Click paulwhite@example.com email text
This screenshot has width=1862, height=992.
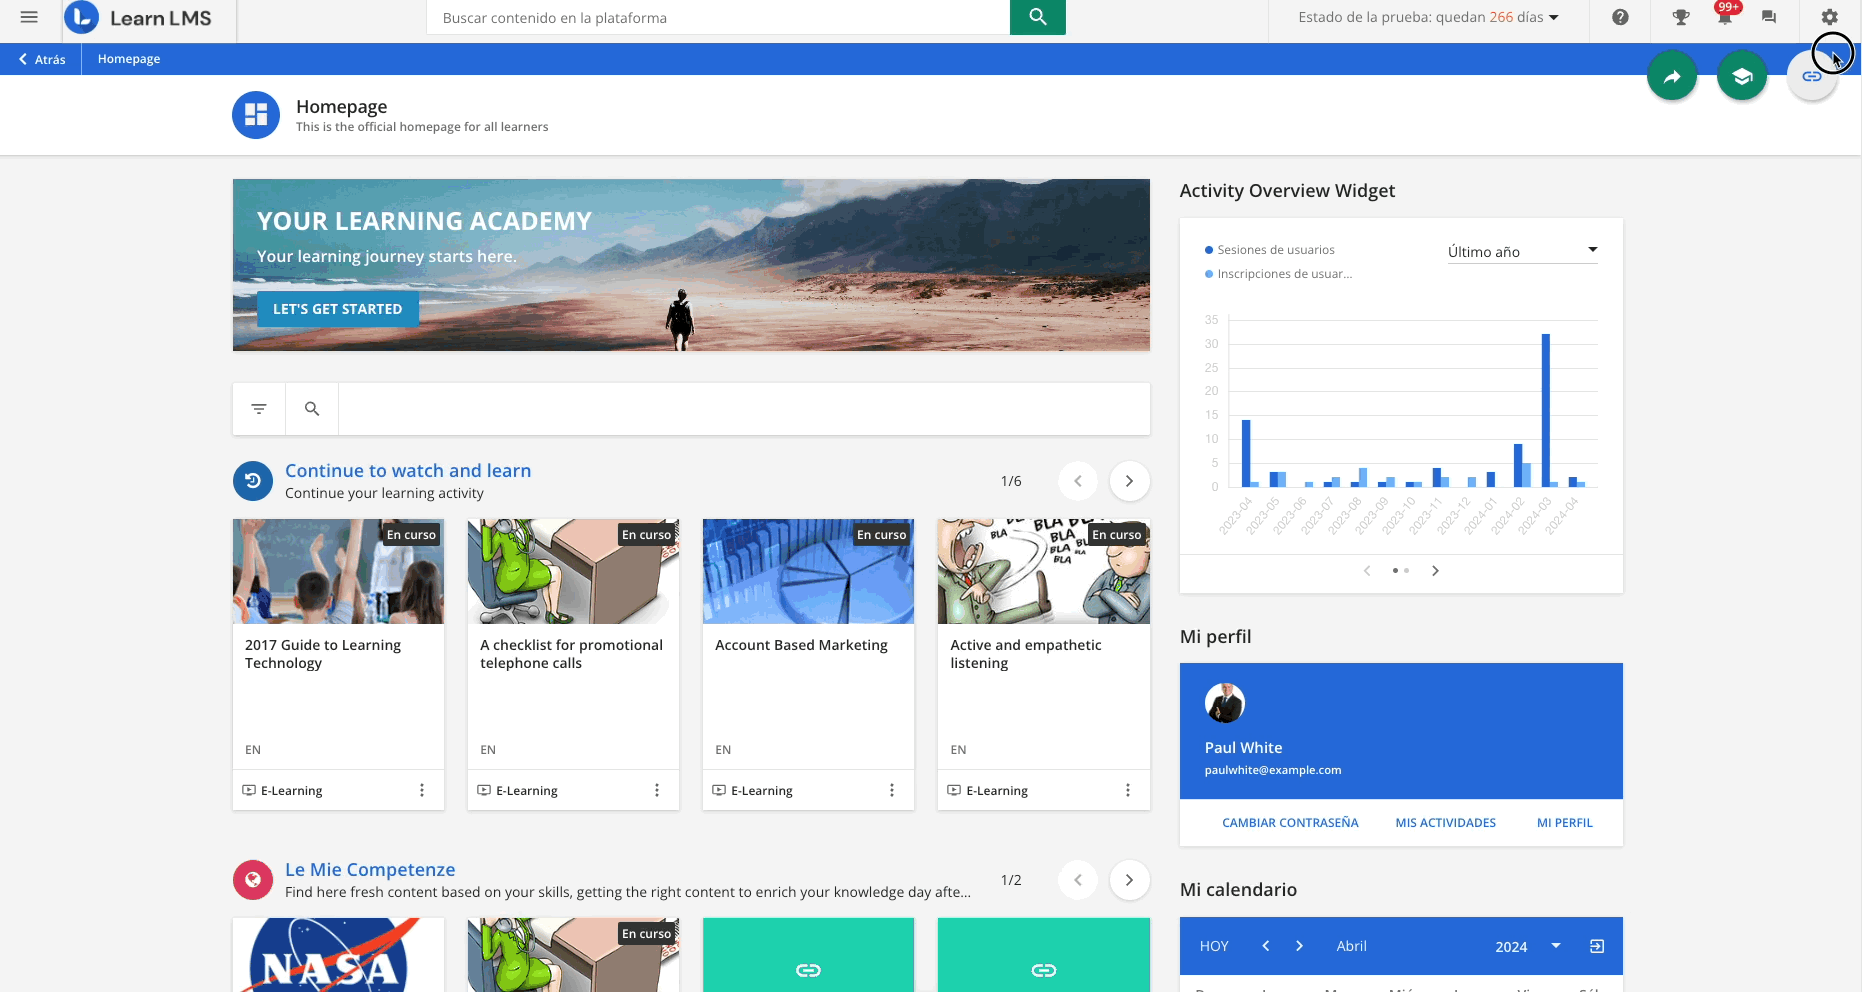(x=1273, y=770)
